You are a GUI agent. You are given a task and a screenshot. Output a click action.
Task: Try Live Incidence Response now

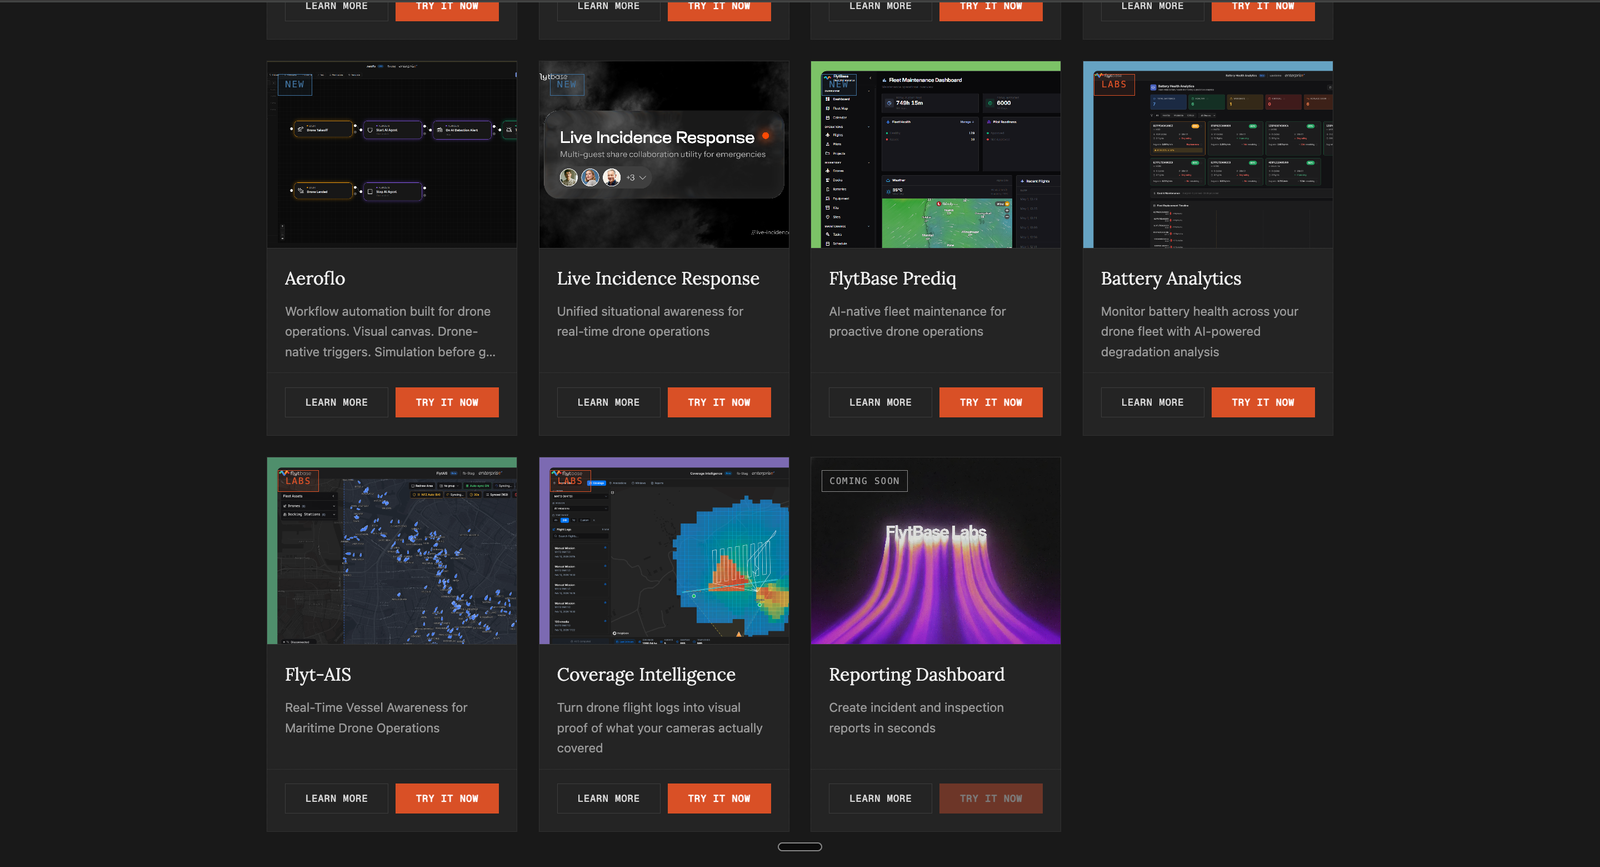pos(719,402)
